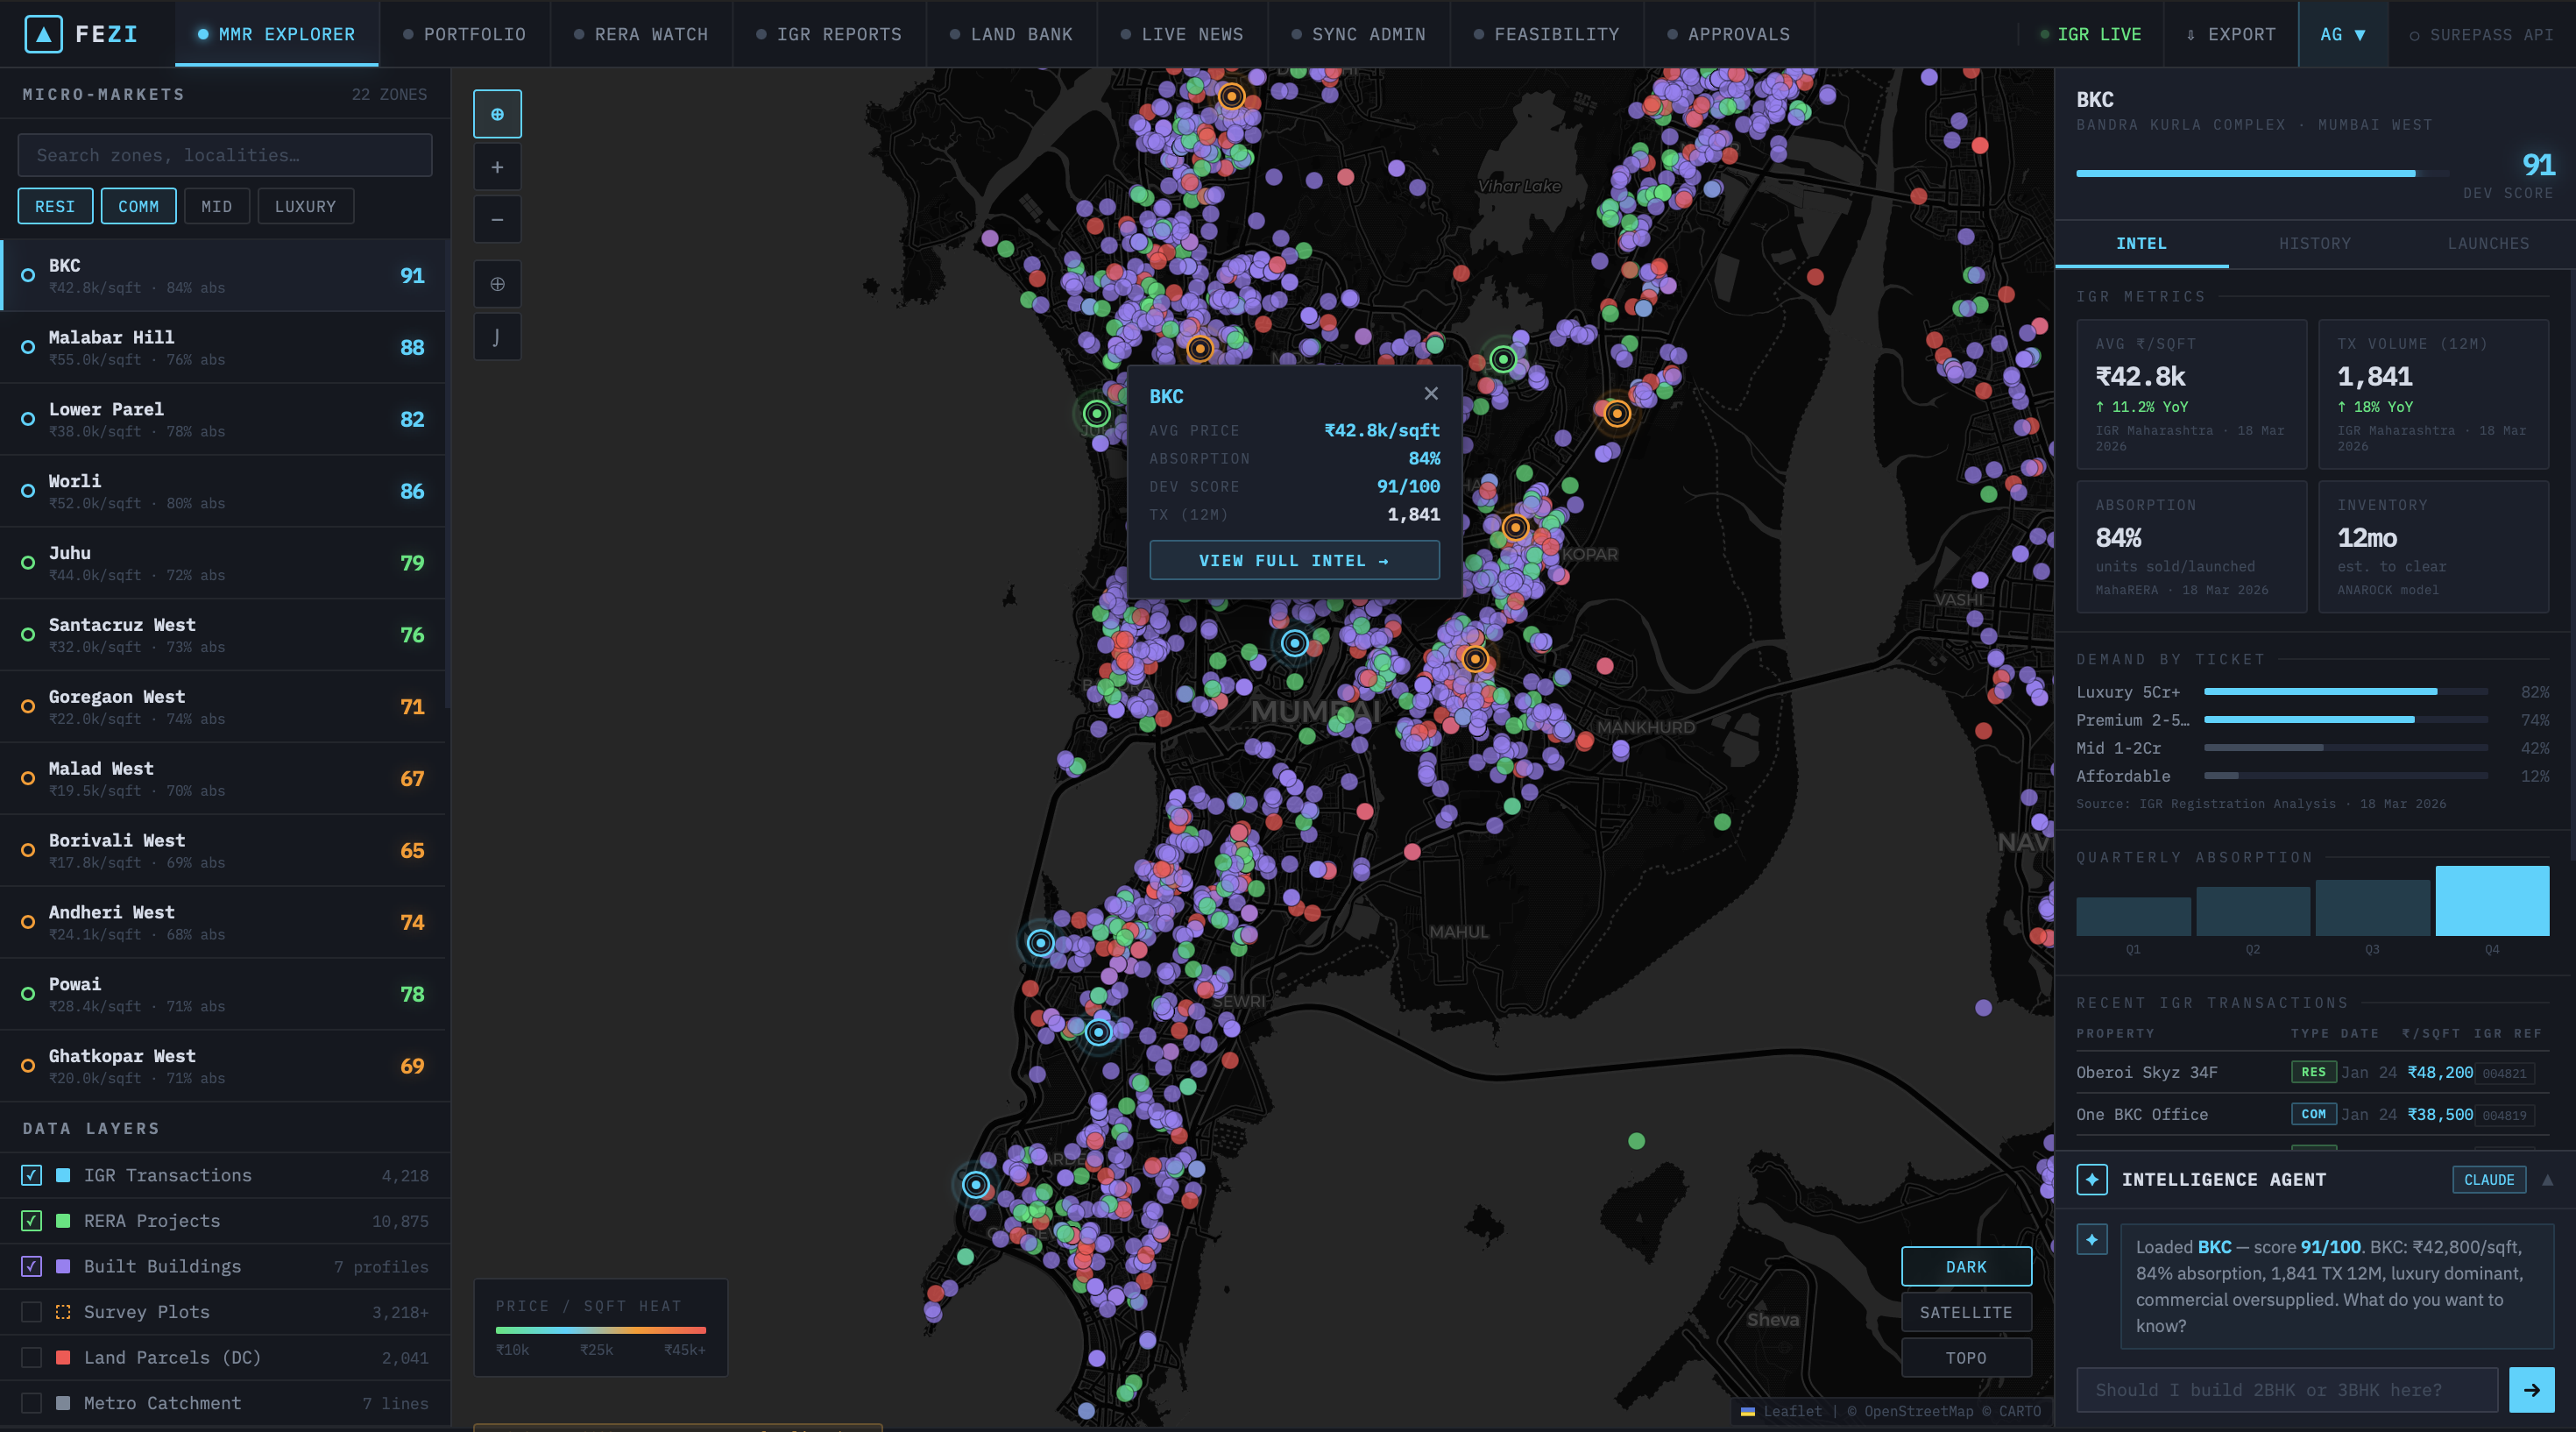Click the Juhu green zone ring icon

coord(28,563)
